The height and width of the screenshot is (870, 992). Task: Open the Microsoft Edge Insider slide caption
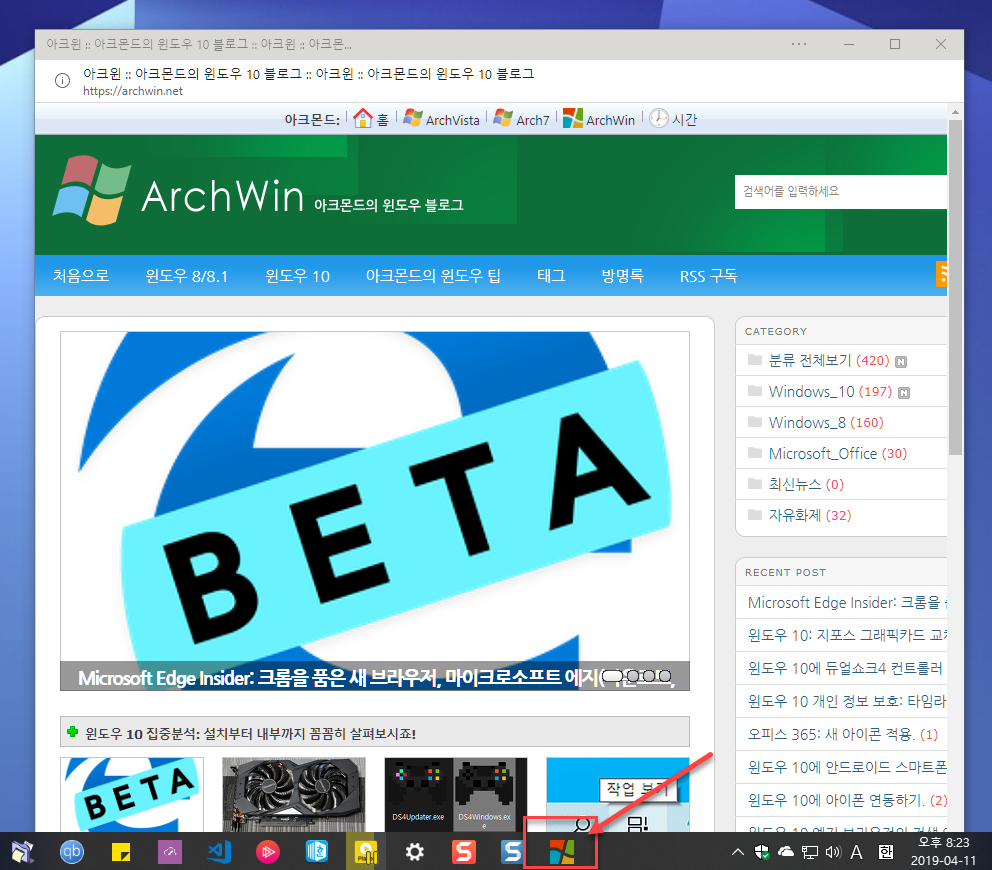[375, 677]
